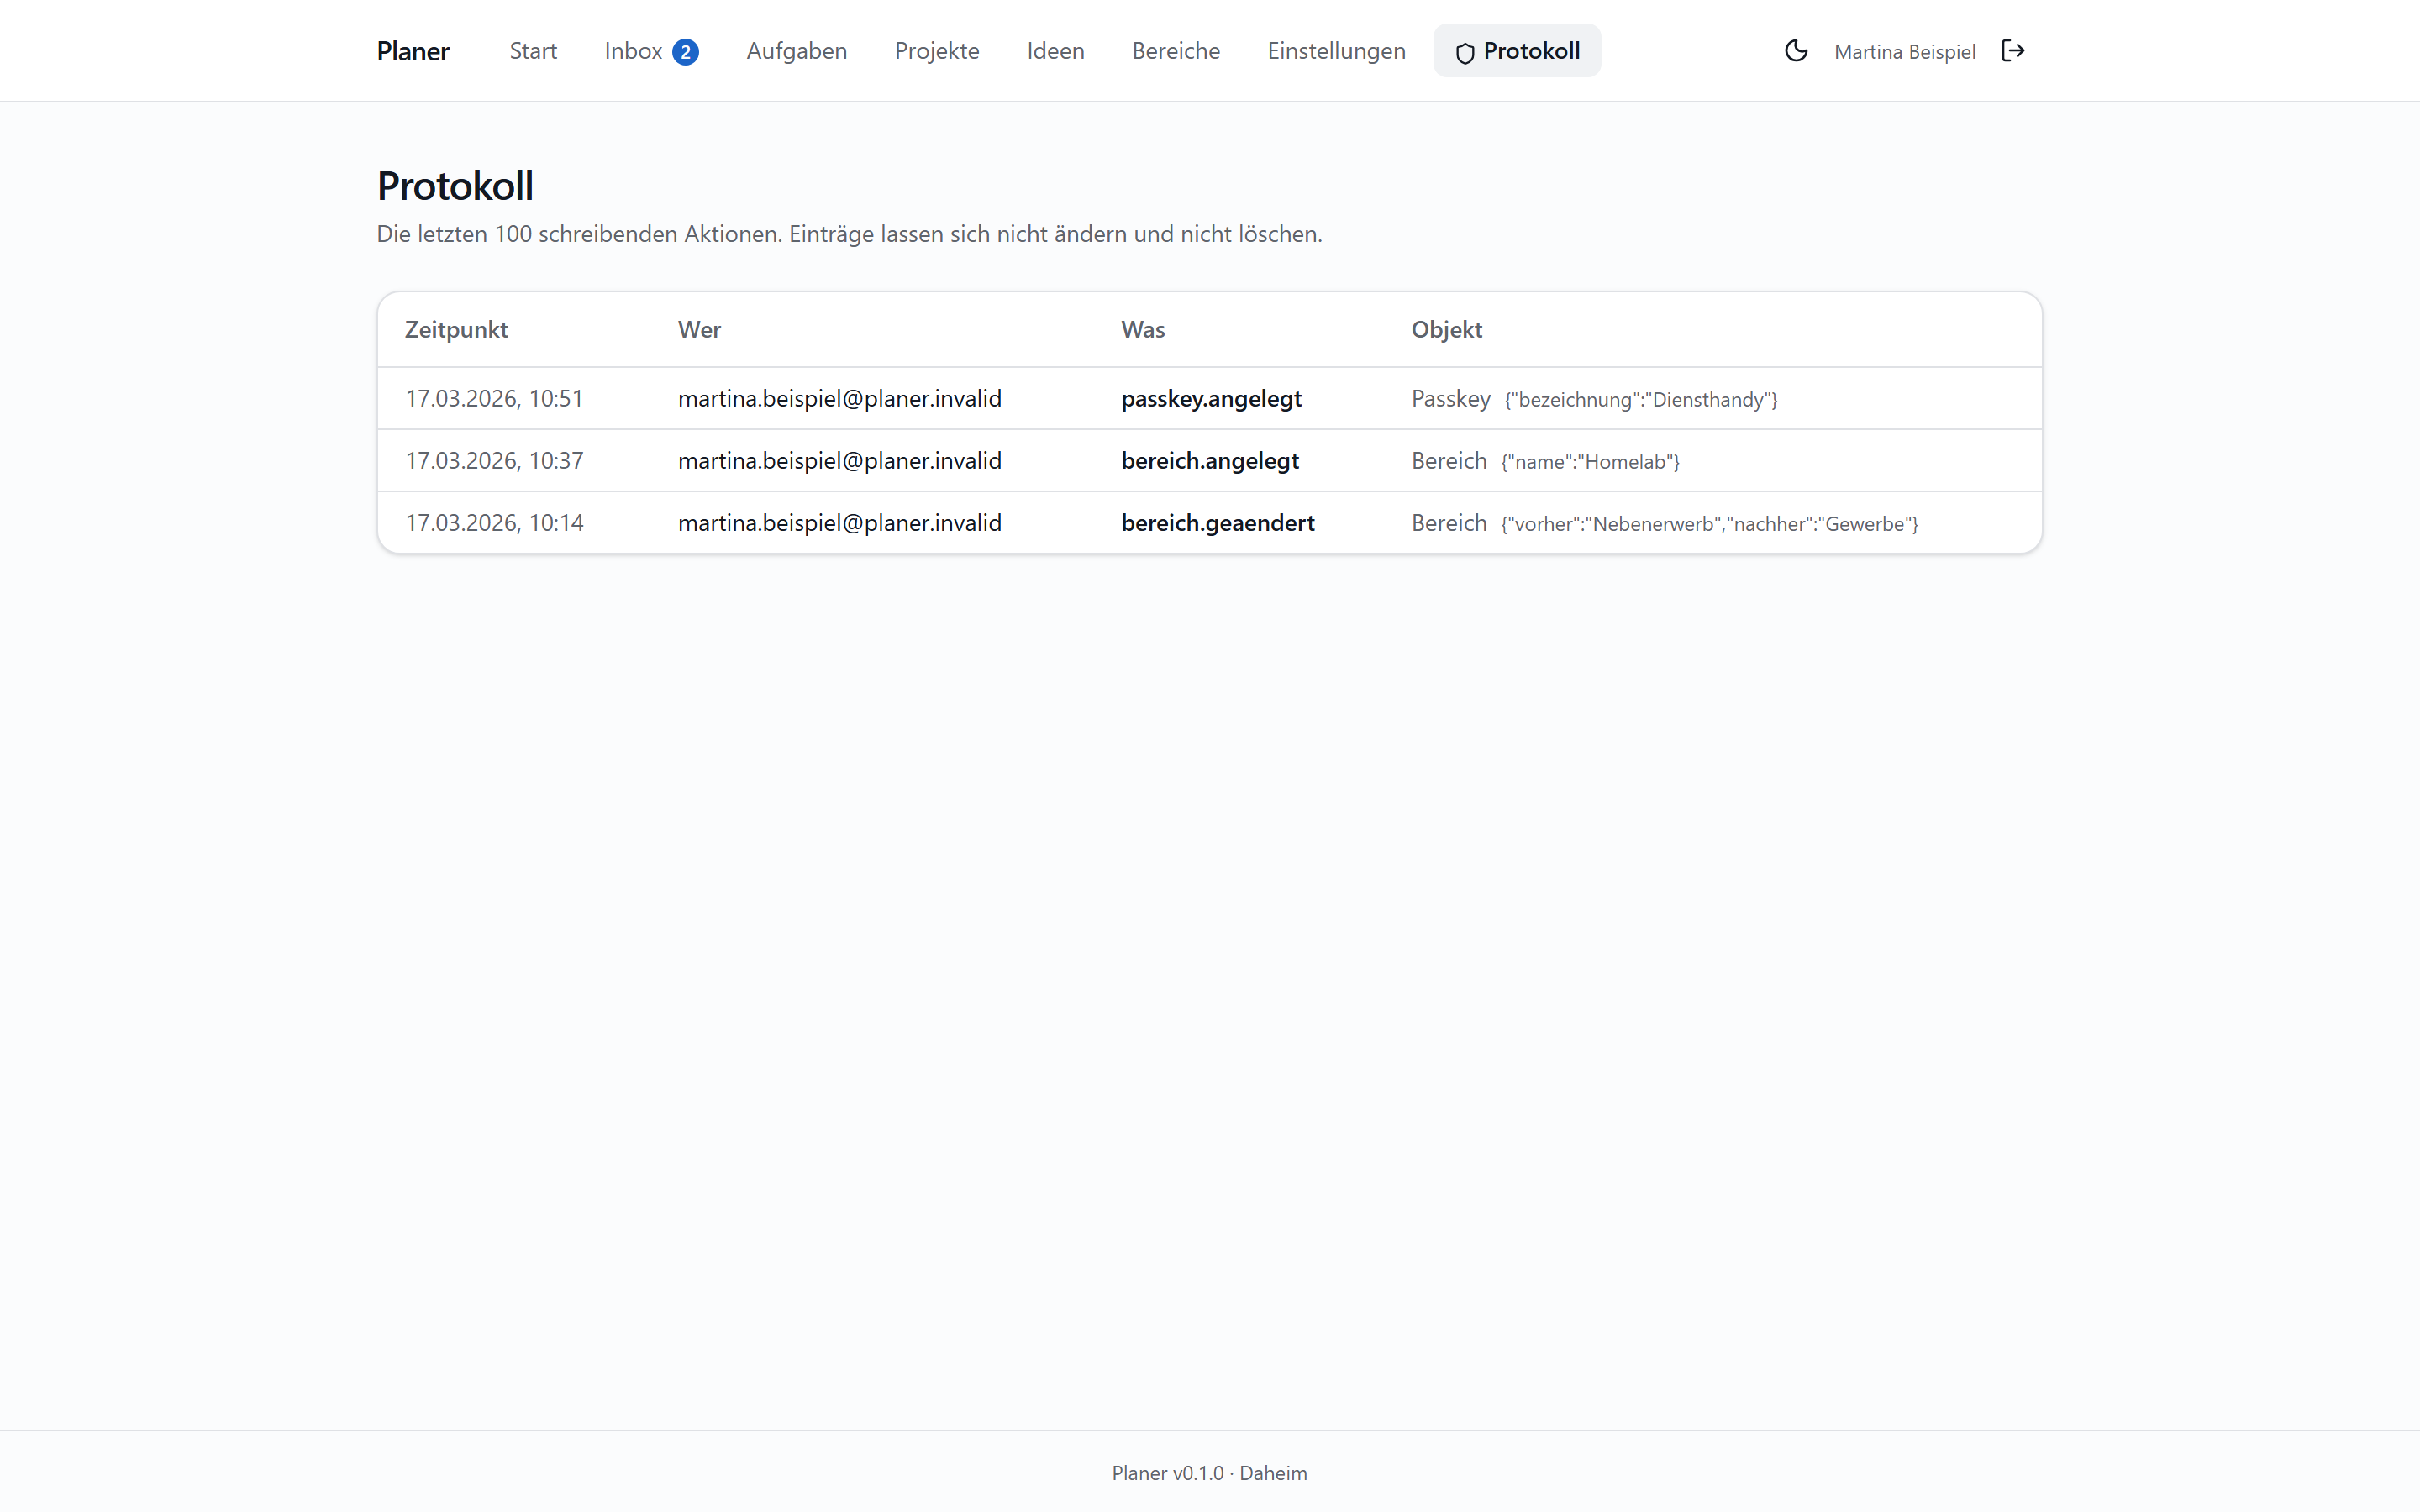Click the passkey.angelegt action

click(1211, 398)
